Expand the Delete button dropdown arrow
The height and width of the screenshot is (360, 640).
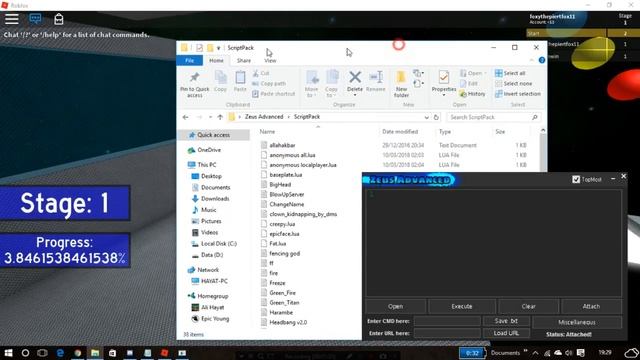pos(355,96)
